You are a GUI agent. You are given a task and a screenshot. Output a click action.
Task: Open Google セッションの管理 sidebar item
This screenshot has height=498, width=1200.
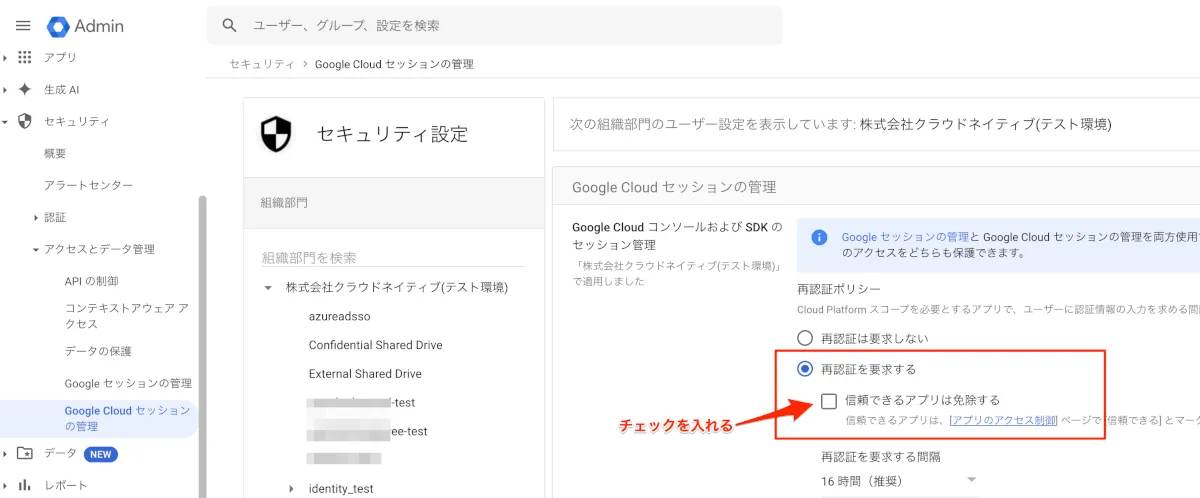point(128,383)
